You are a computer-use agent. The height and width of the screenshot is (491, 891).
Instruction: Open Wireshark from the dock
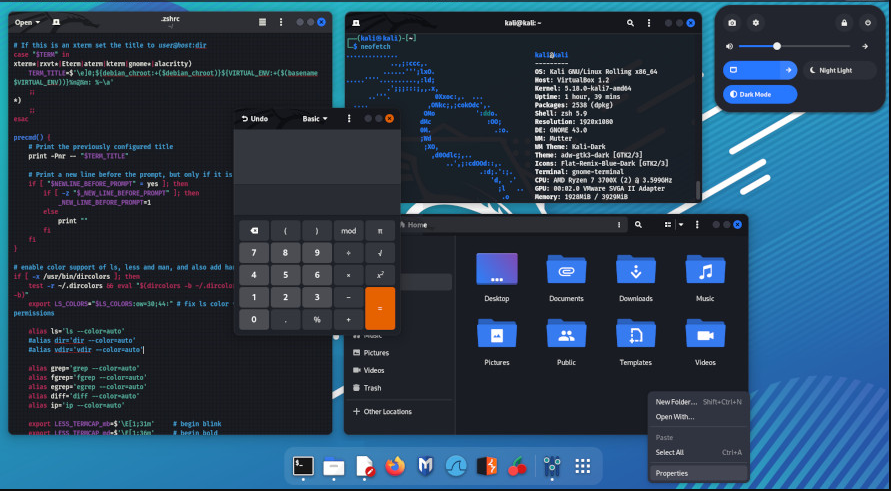(x=456, y=465)
